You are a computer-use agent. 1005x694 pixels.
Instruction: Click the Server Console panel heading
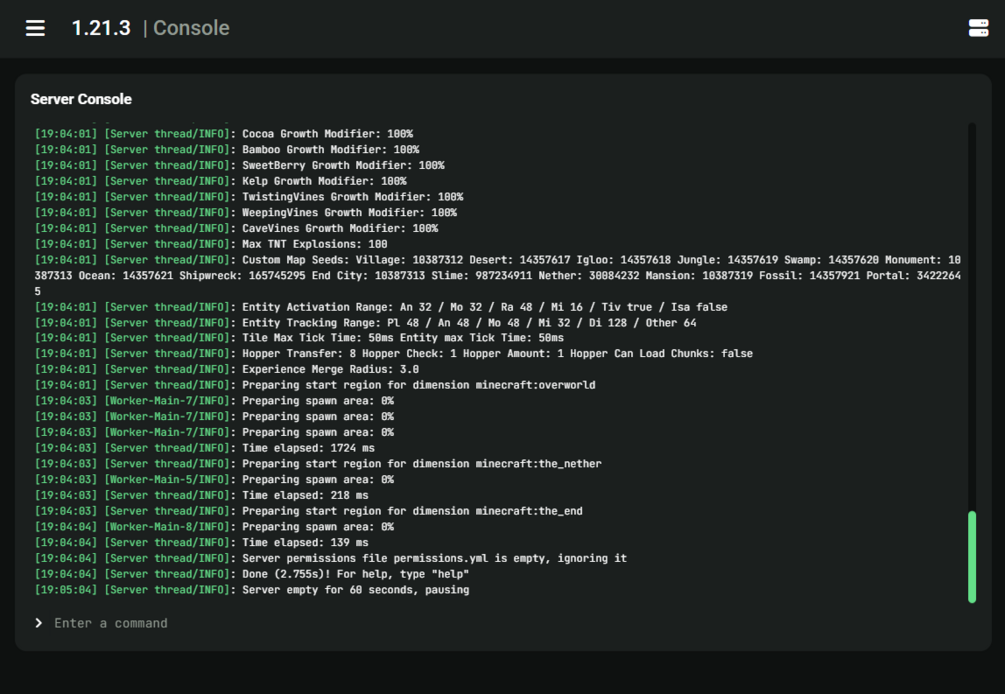(x=81, y=99)
